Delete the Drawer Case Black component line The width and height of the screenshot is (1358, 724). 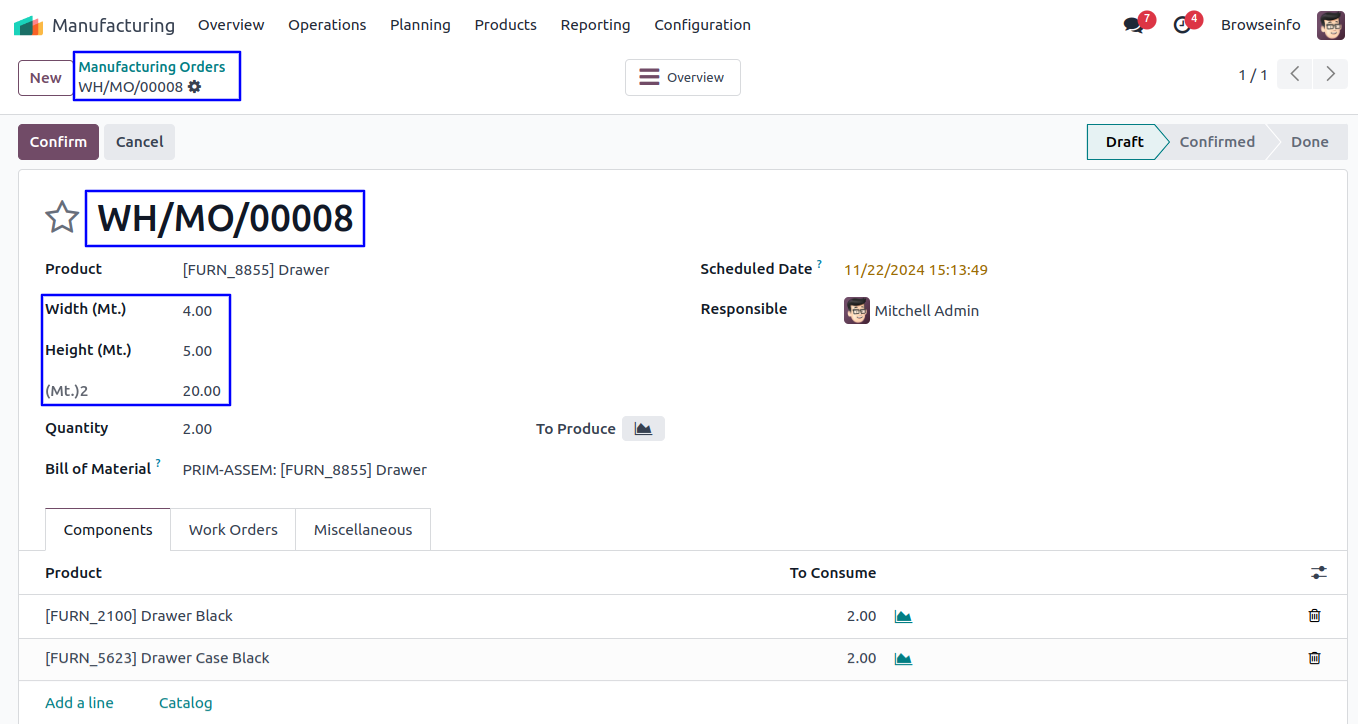point(1314,658)
